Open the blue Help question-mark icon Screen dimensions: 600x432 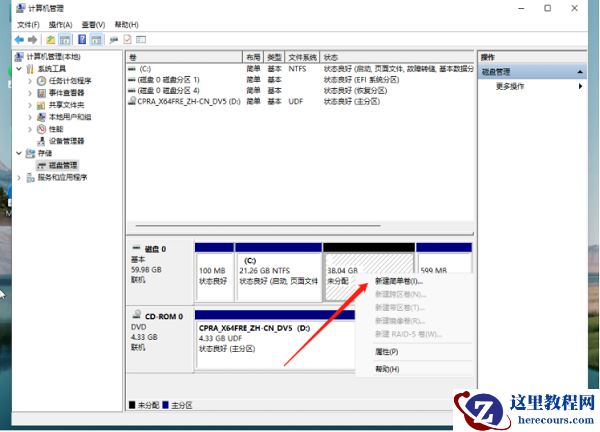[x=82, y=39]
